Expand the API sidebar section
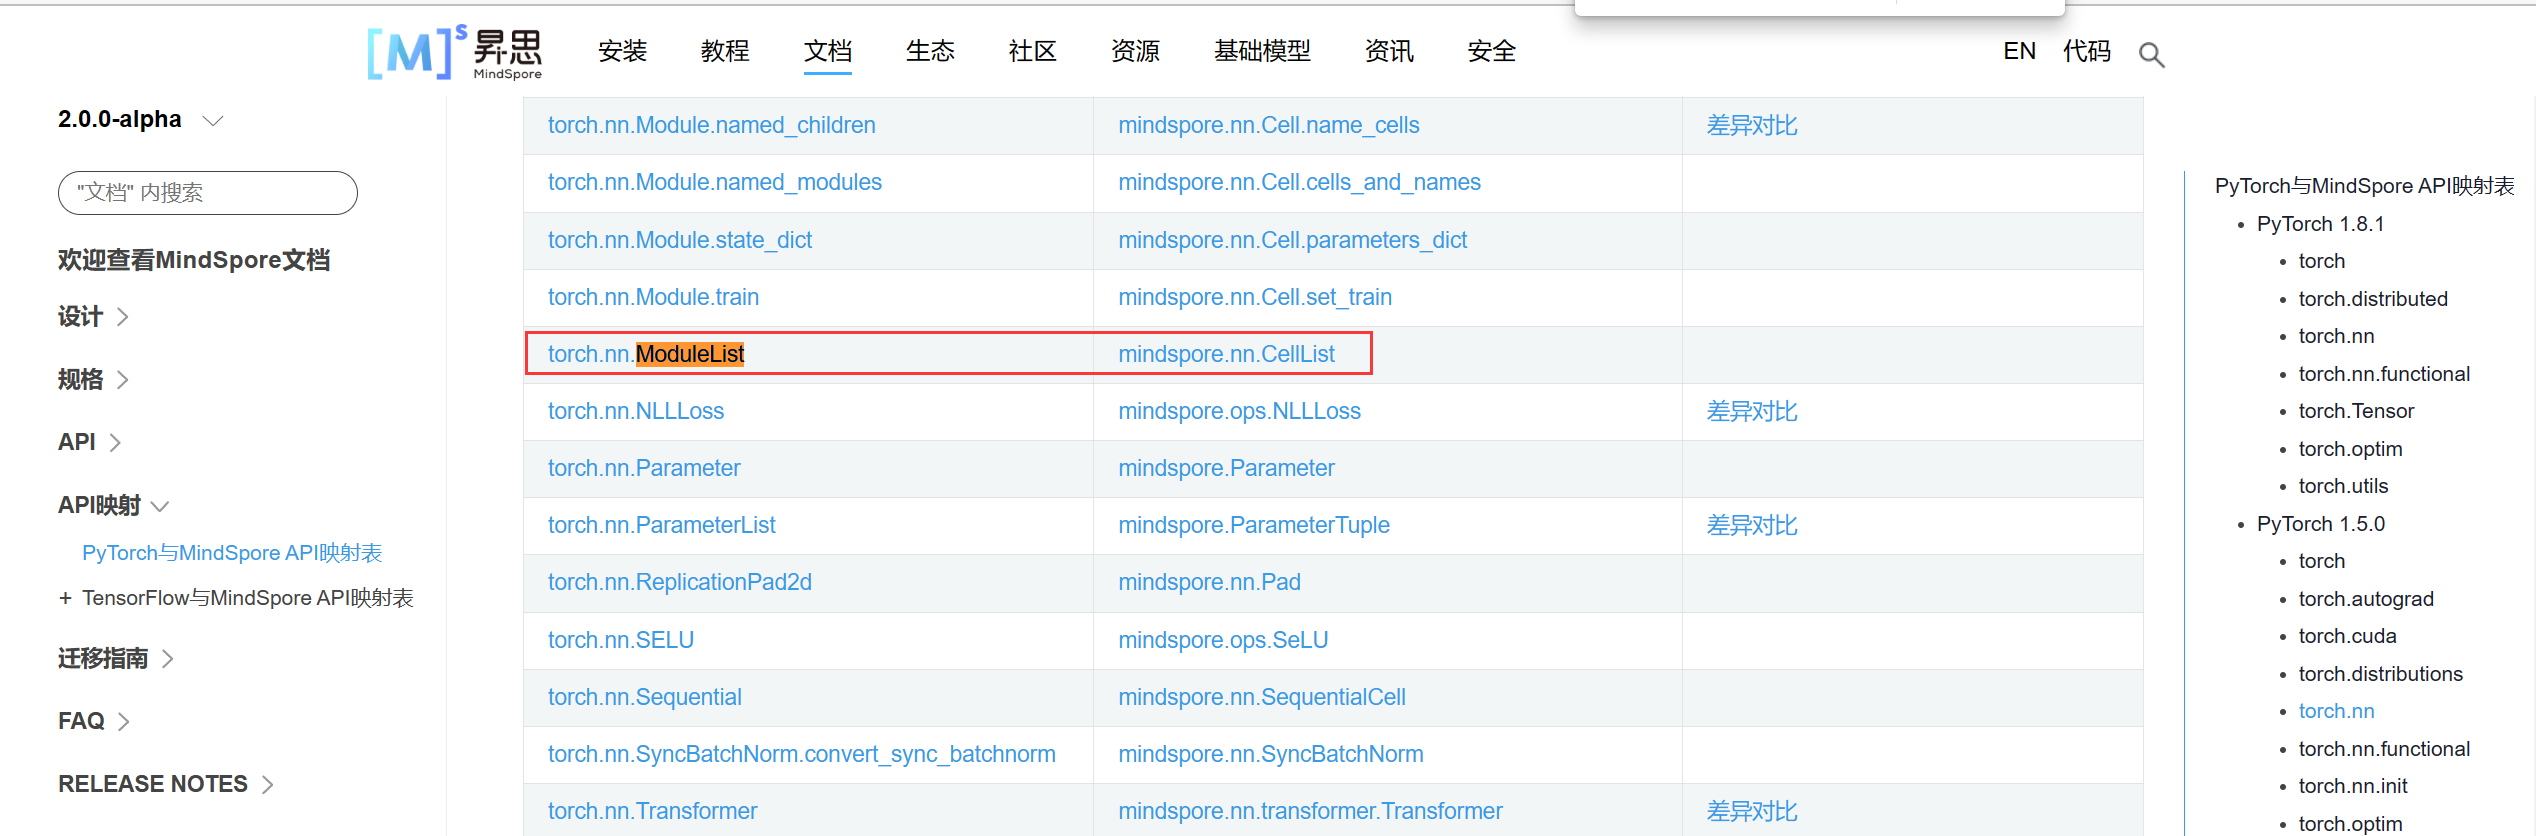Viewport: 2536px width, 836px height. pyautogui.click(x=89, y=442)
